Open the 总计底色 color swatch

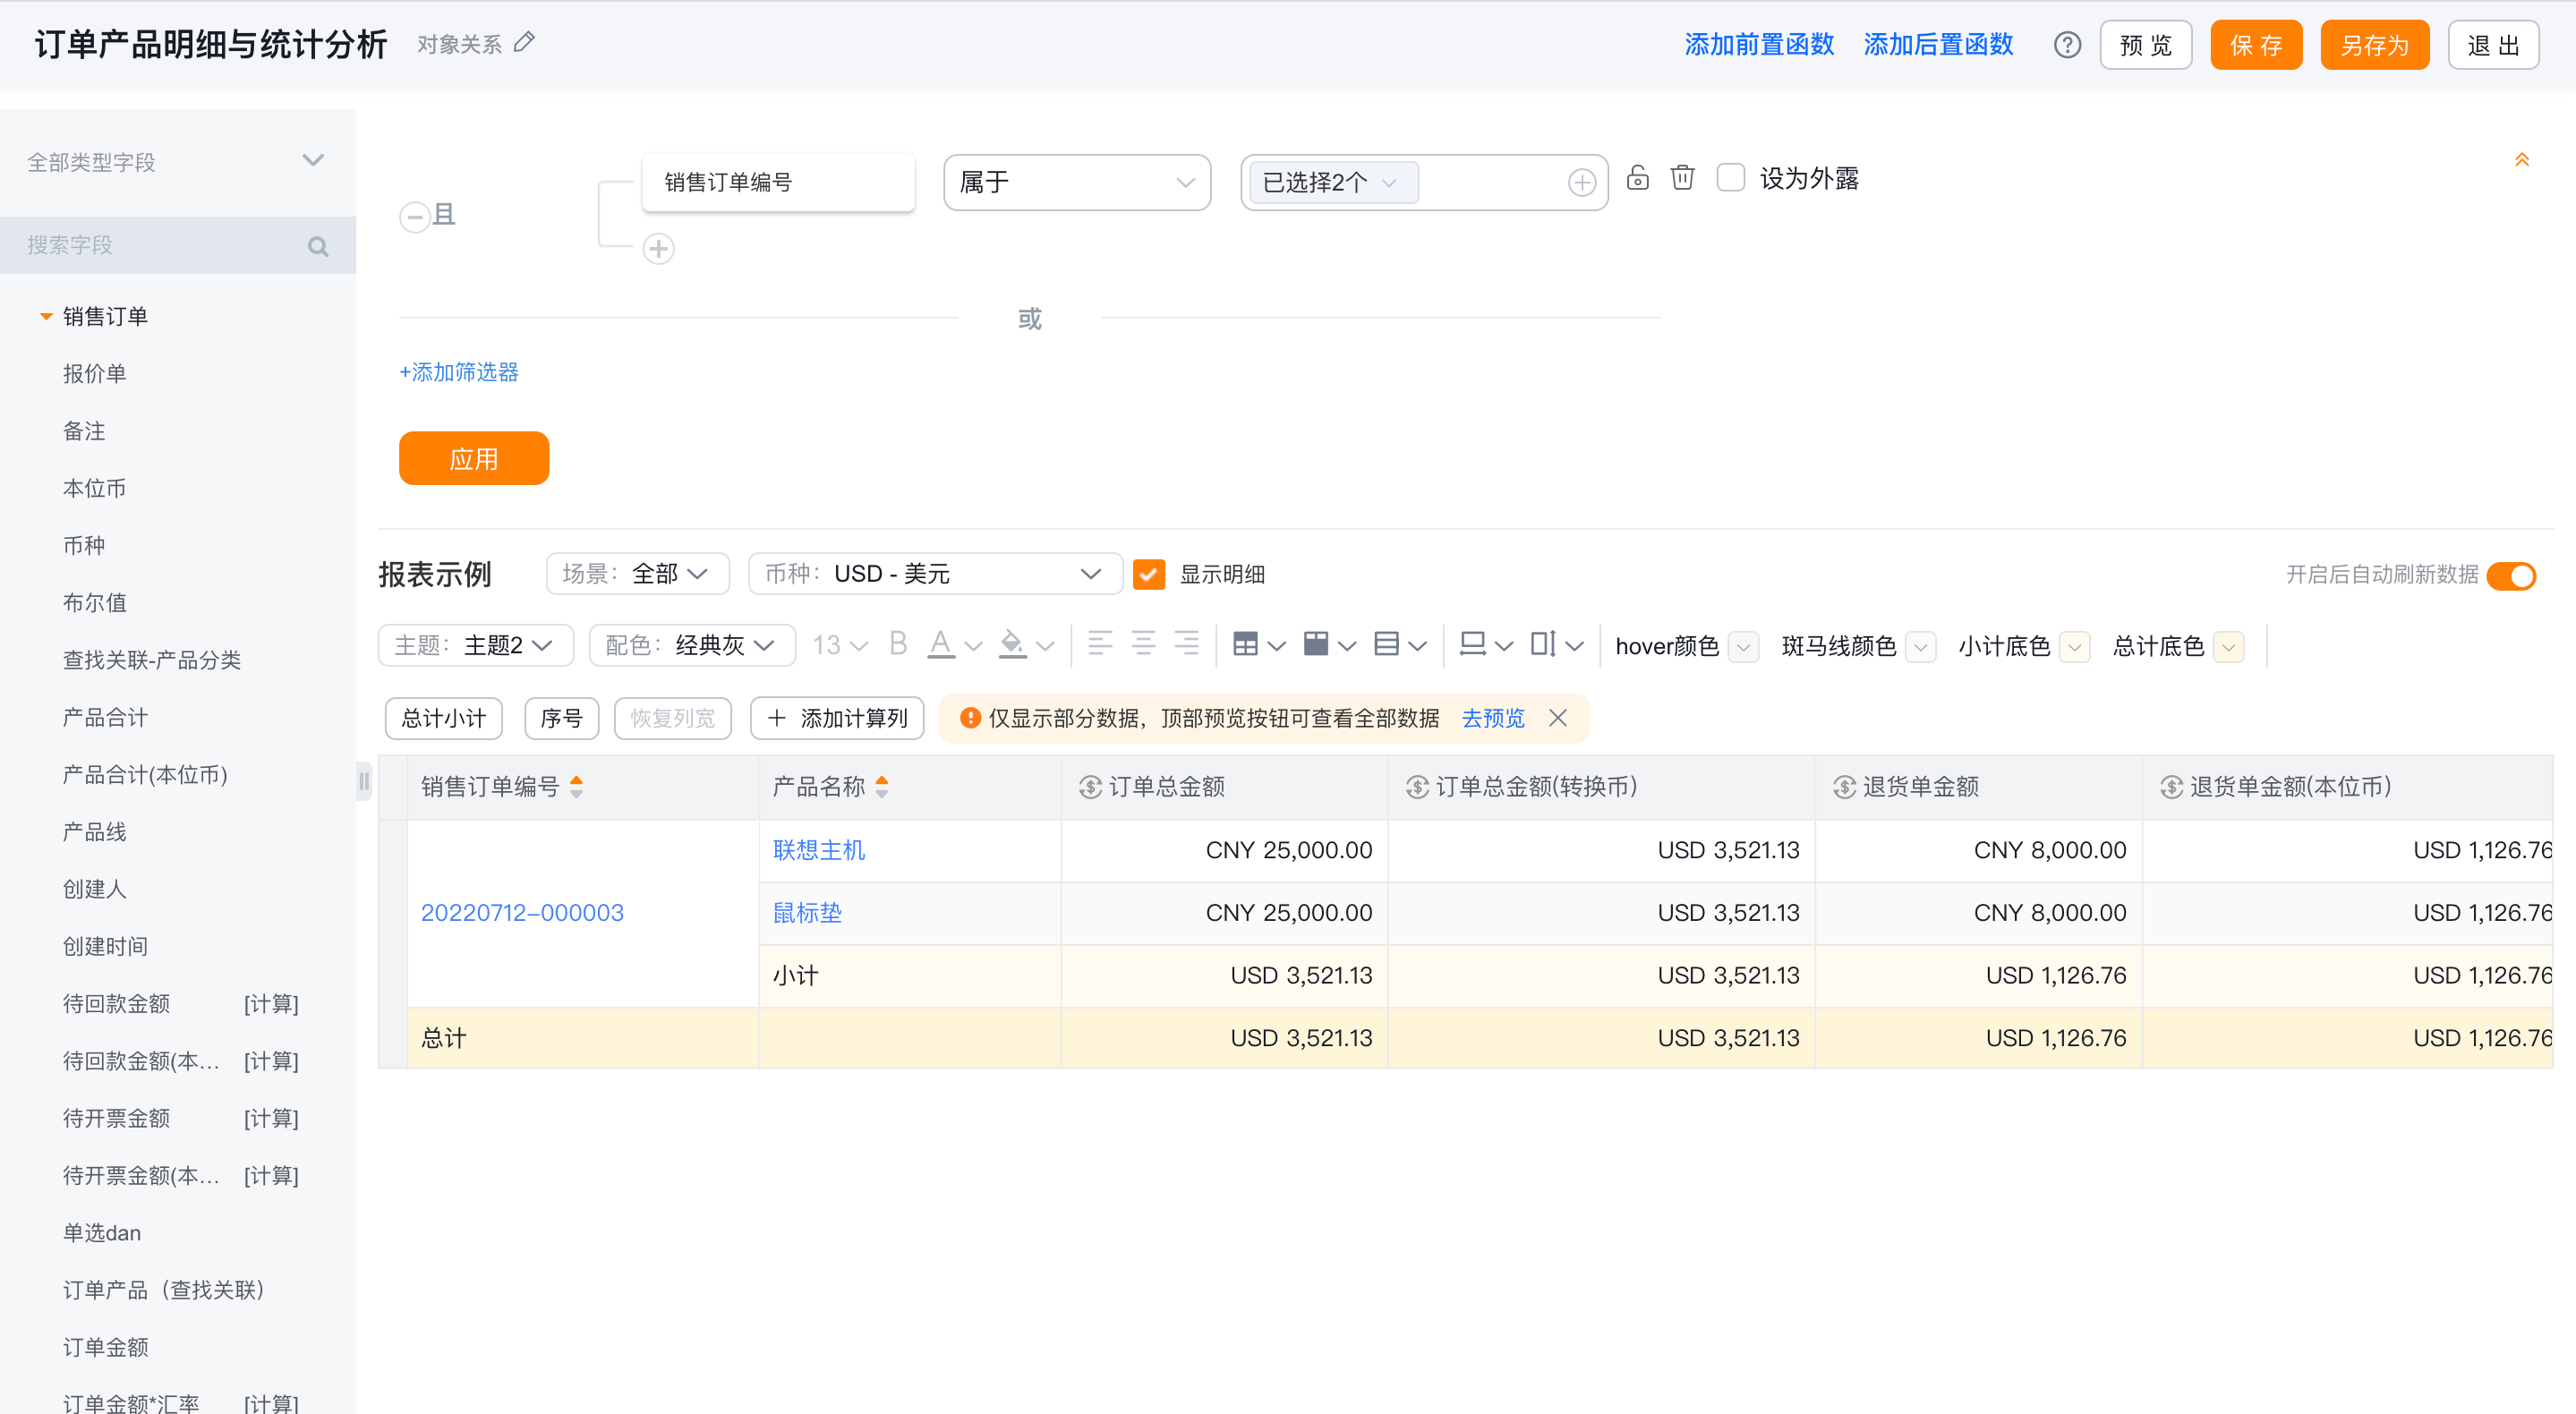point(2228,647)
